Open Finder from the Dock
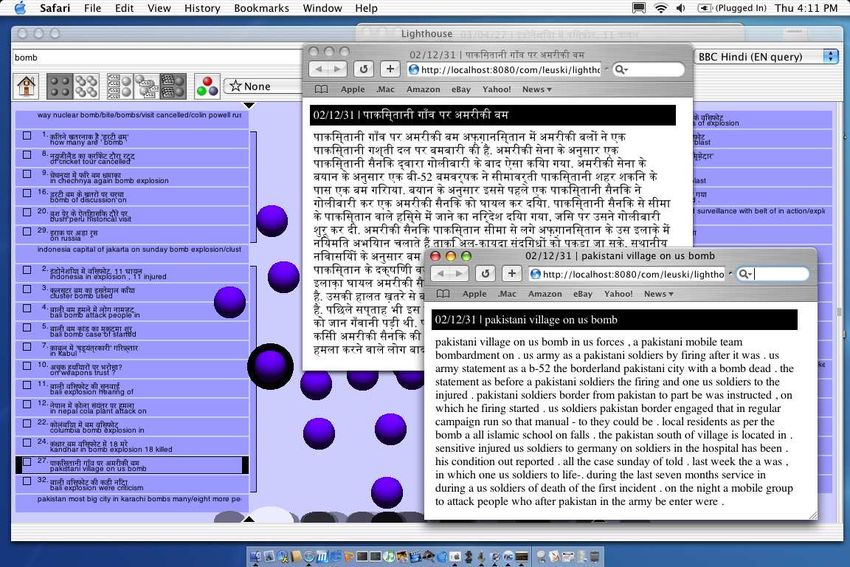Viewport: 850px width, 567px height. click(255, 557)
